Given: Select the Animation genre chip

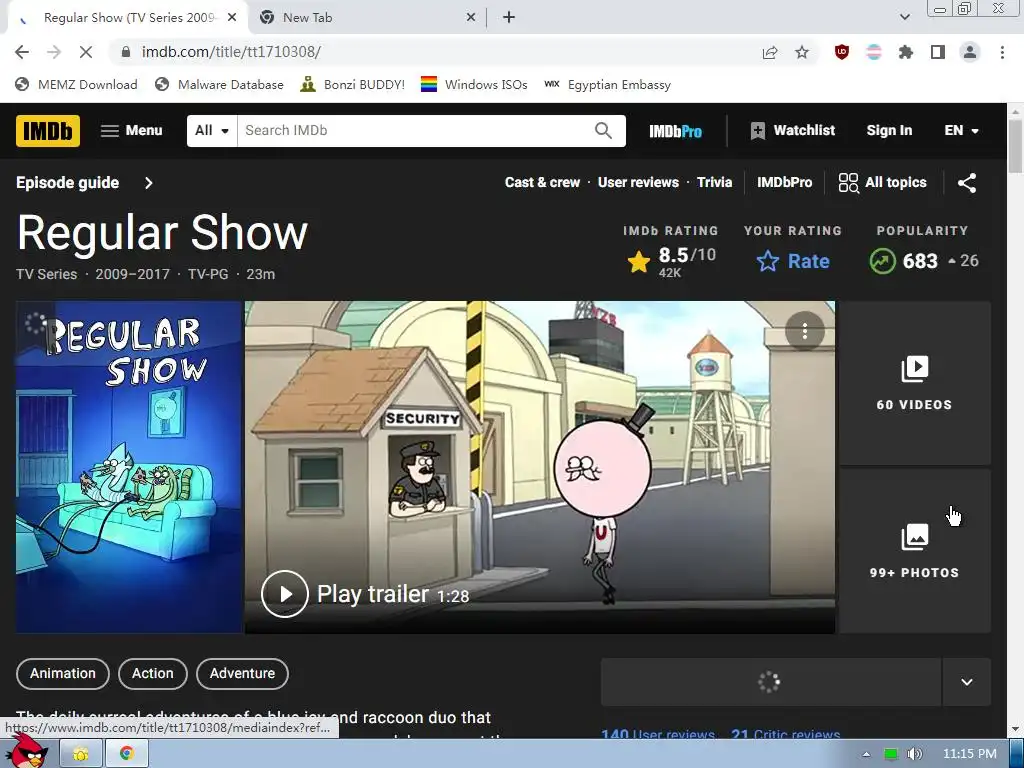Looking at the screenshot, I should point(63,673).
